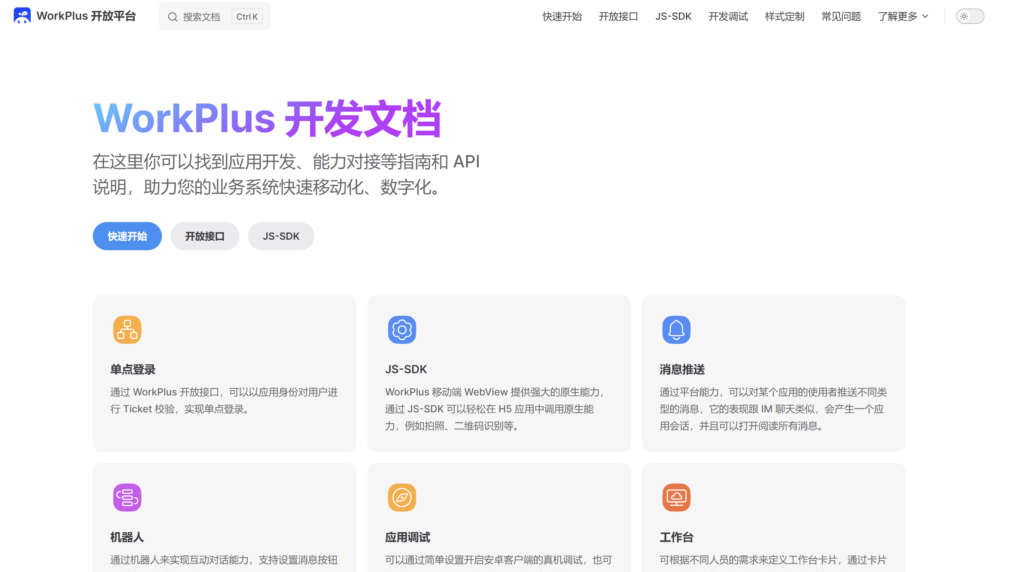This screenshot has height=572, width=1024.
Task: Expand the 了解更多 dropdown menu
Action: pos(903,16)
